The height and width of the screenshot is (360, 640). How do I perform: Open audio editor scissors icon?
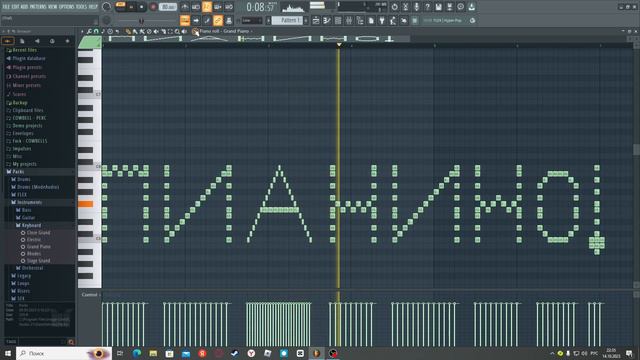click(405, 7)
